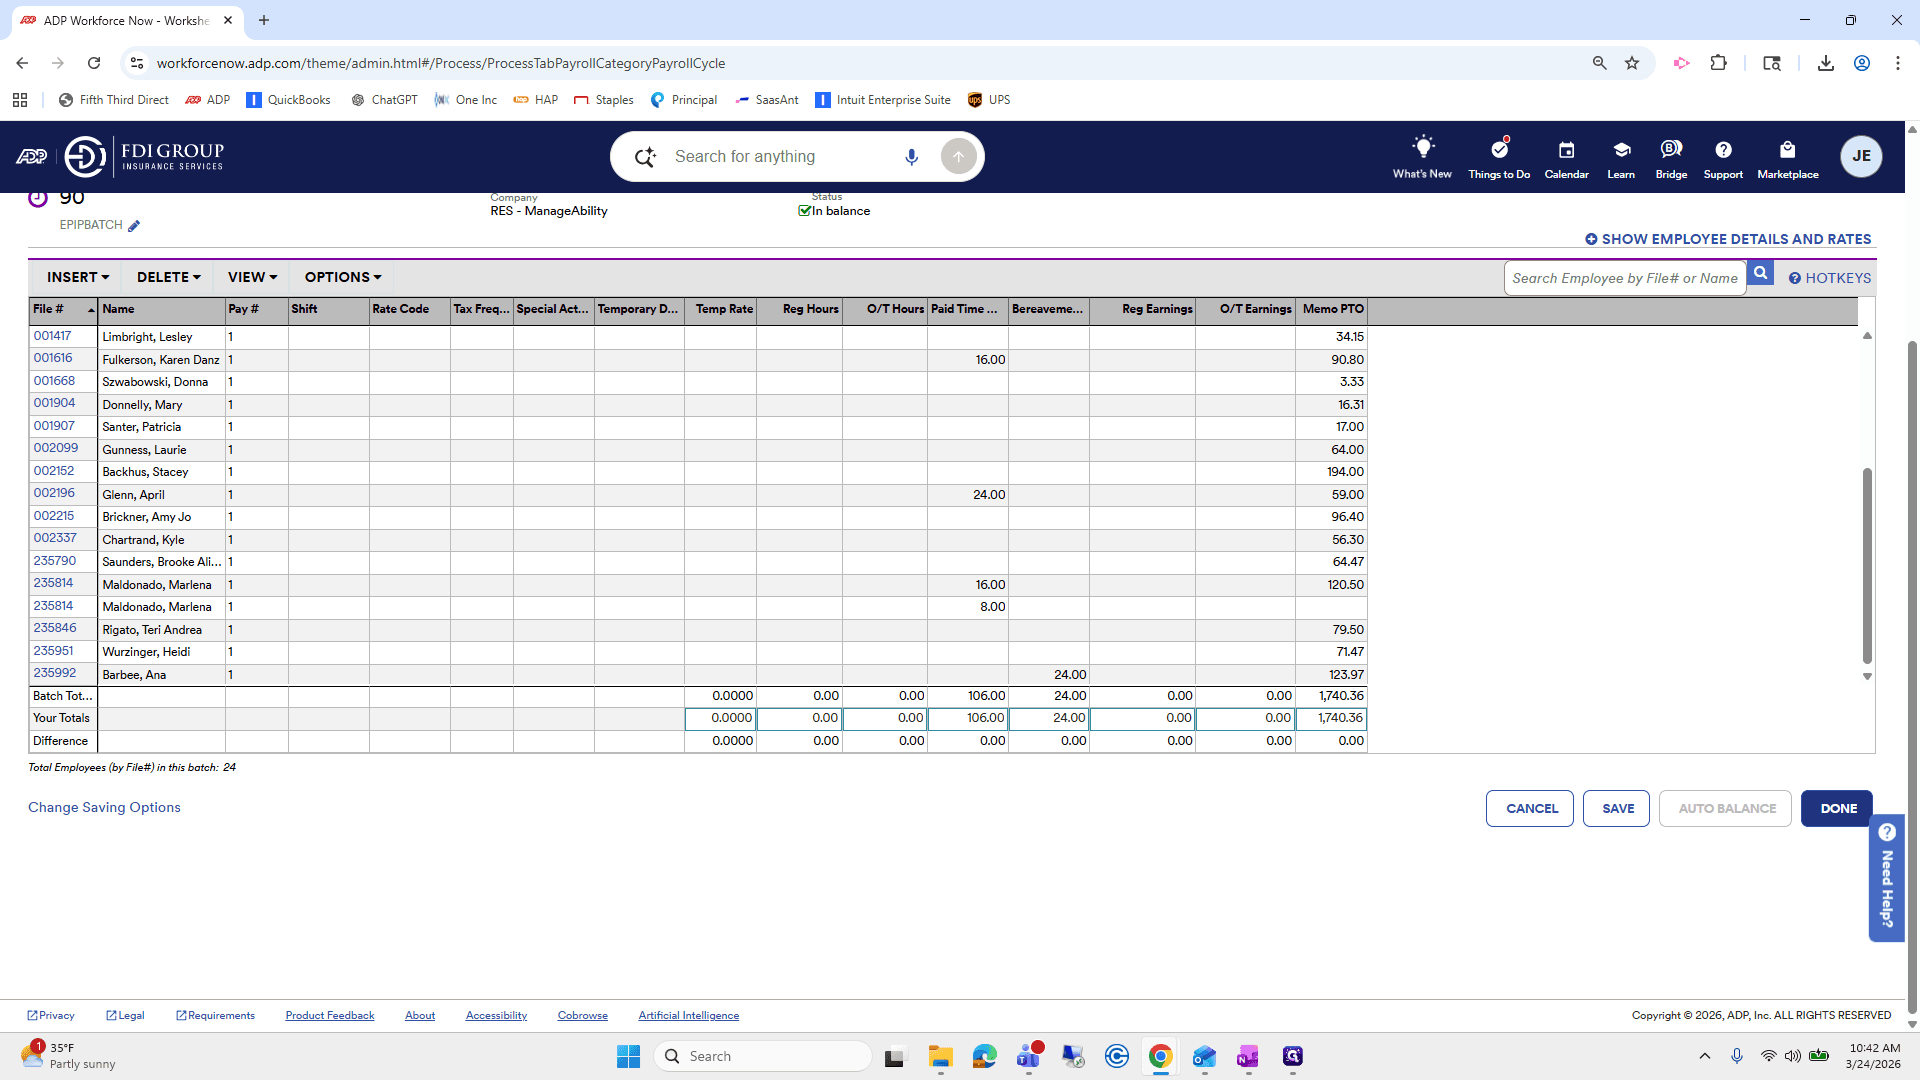
Task: Open the Learn graduation cap icon
Action: click(1621, 150)
